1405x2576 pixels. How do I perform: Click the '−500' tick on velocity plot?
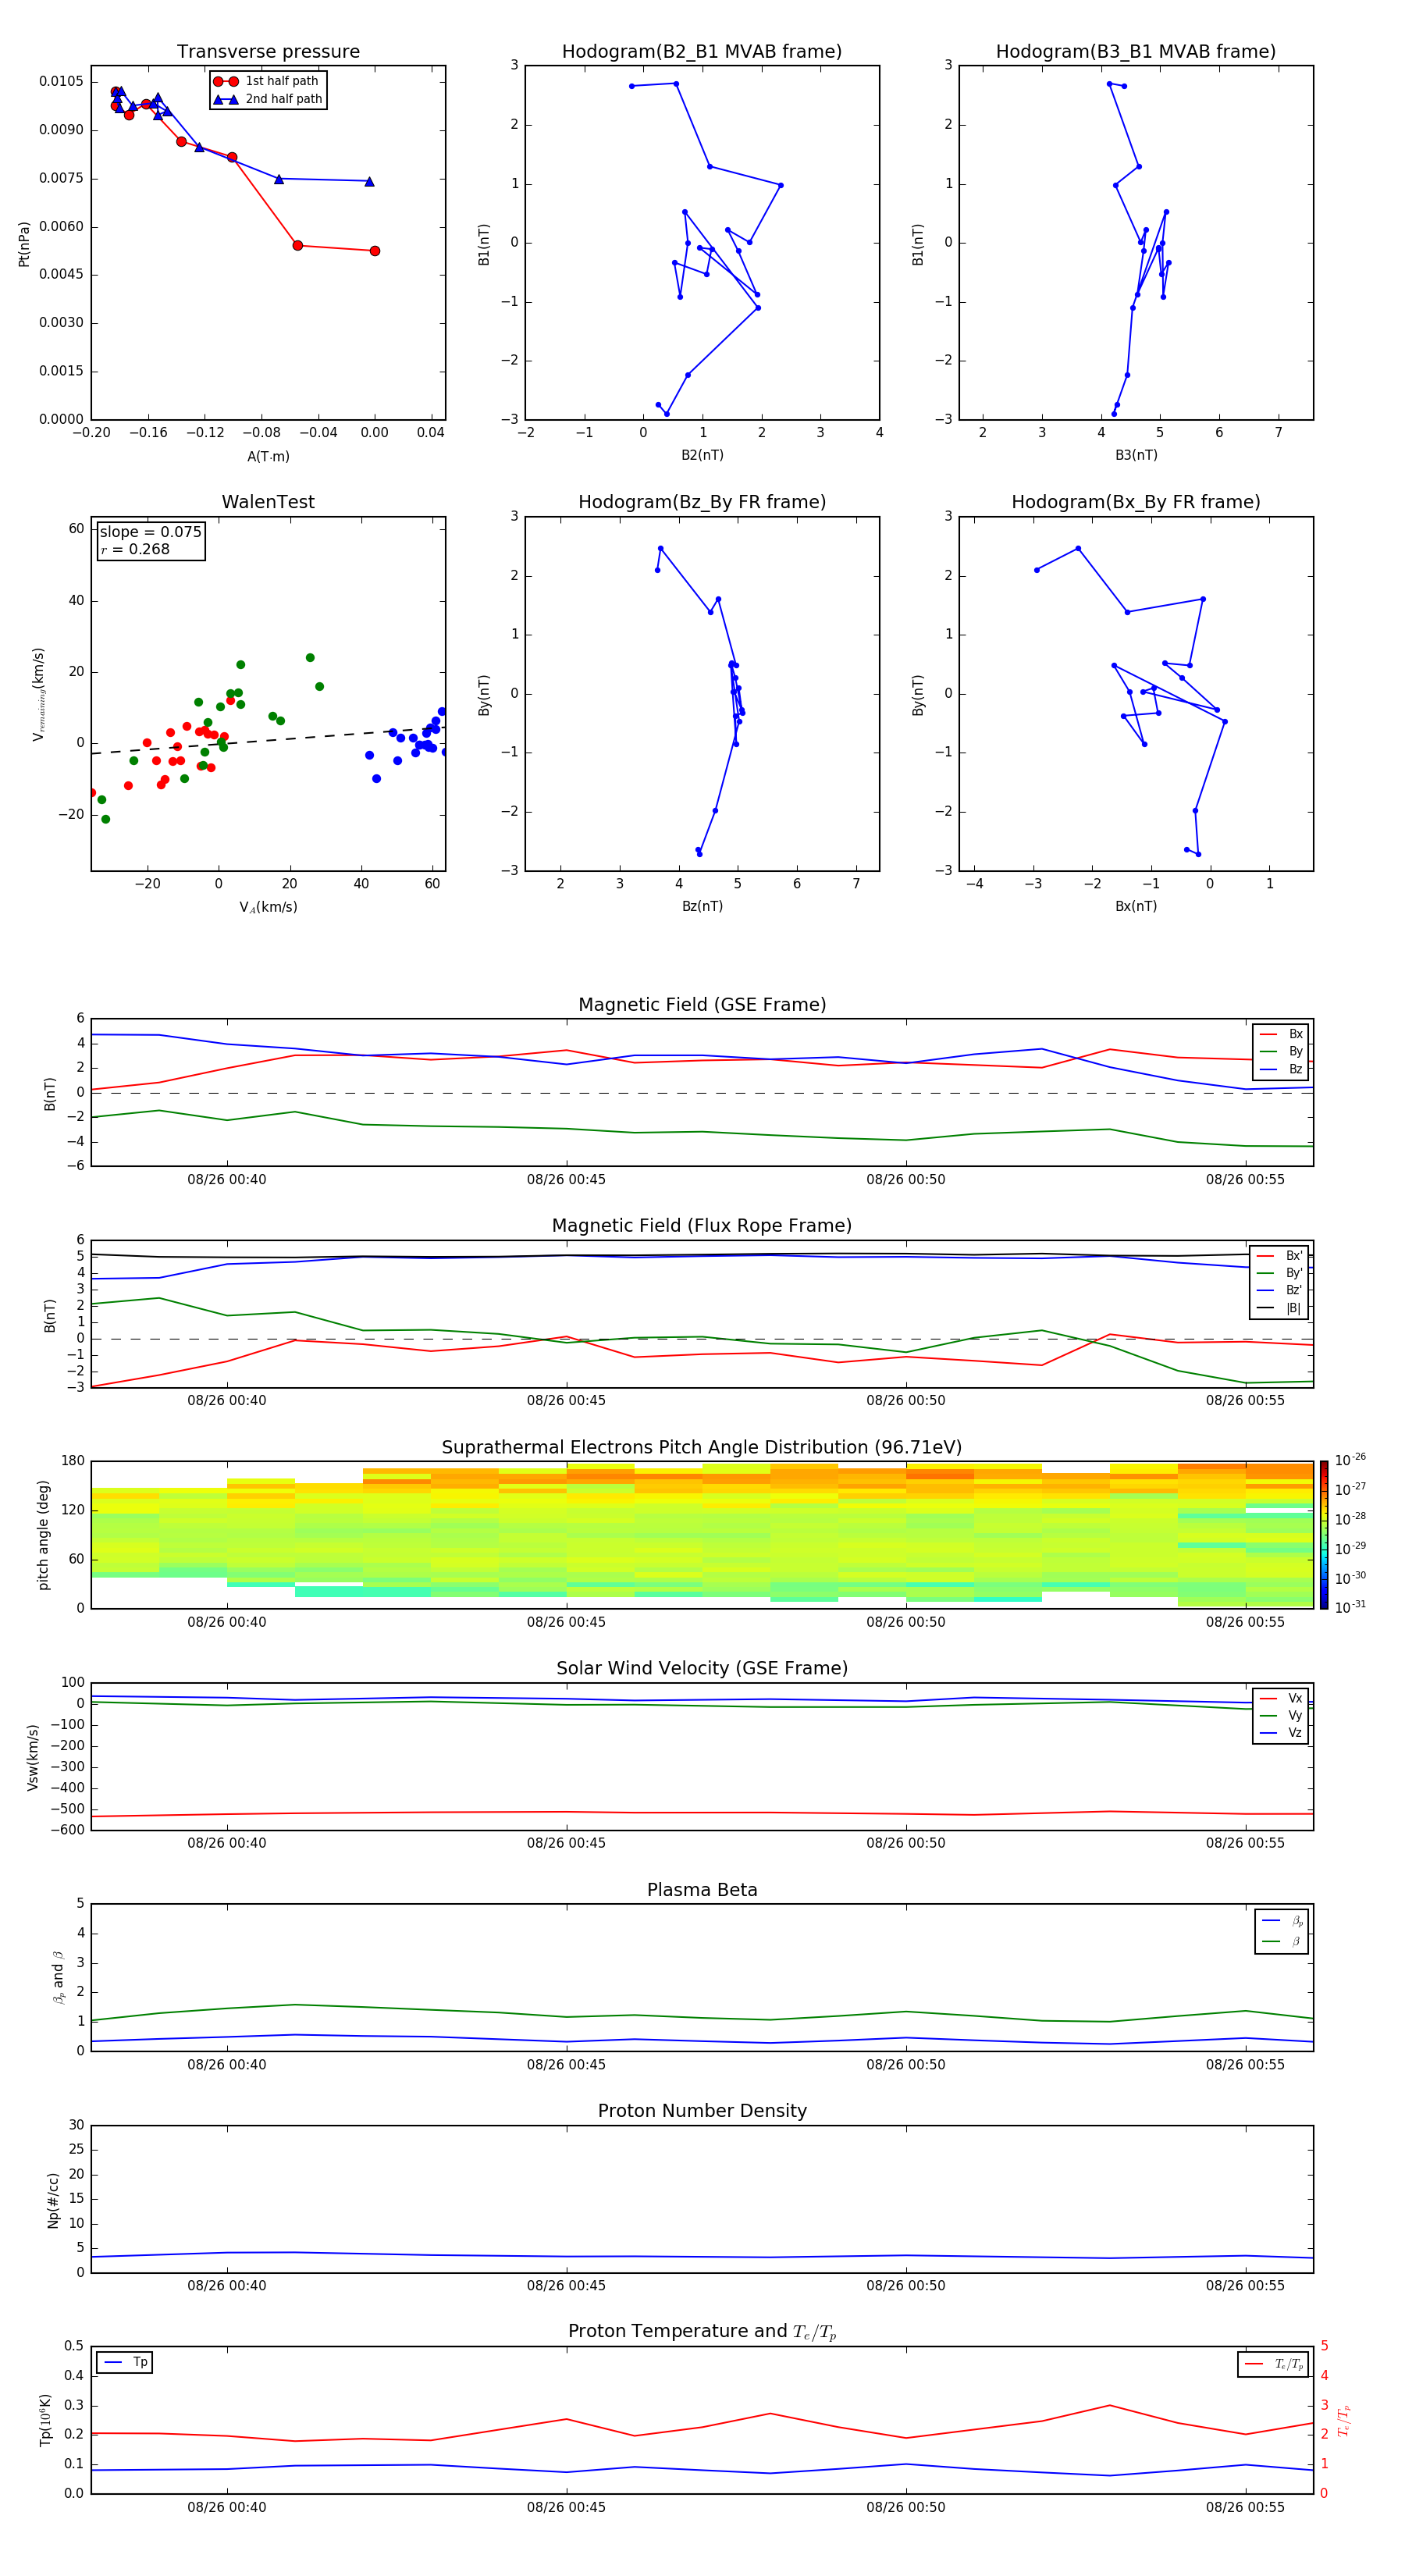66,1808
